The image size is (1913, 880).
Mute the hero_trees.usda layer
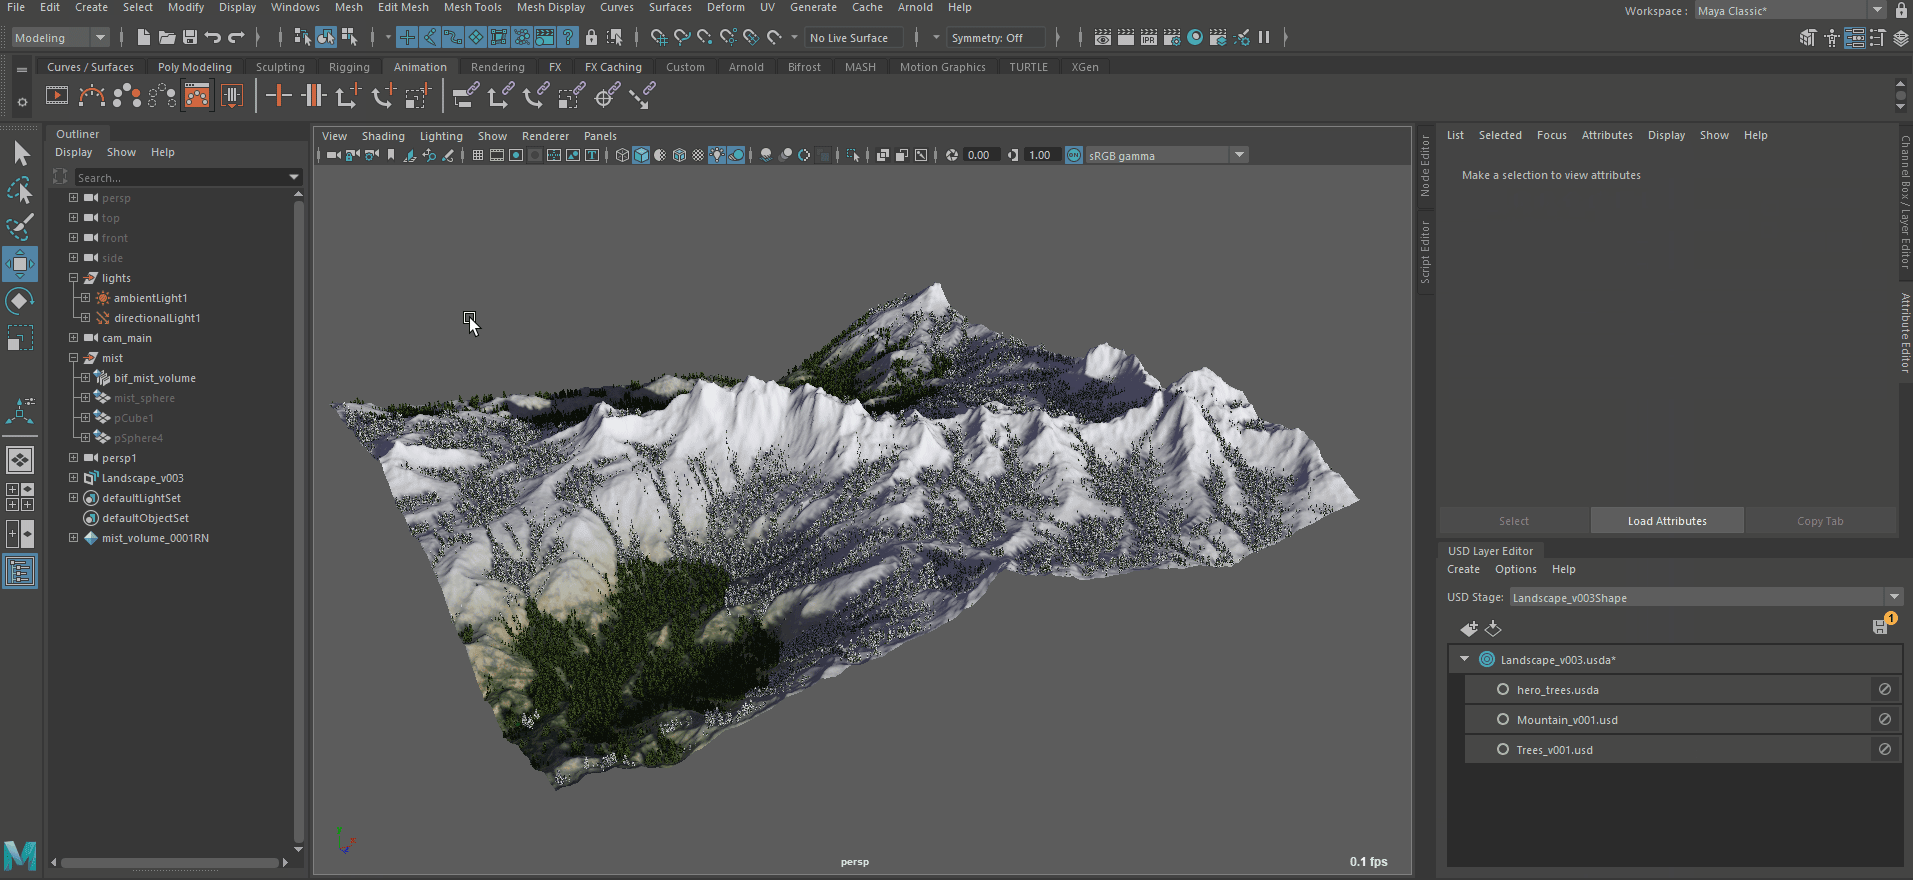point(1884,689)
